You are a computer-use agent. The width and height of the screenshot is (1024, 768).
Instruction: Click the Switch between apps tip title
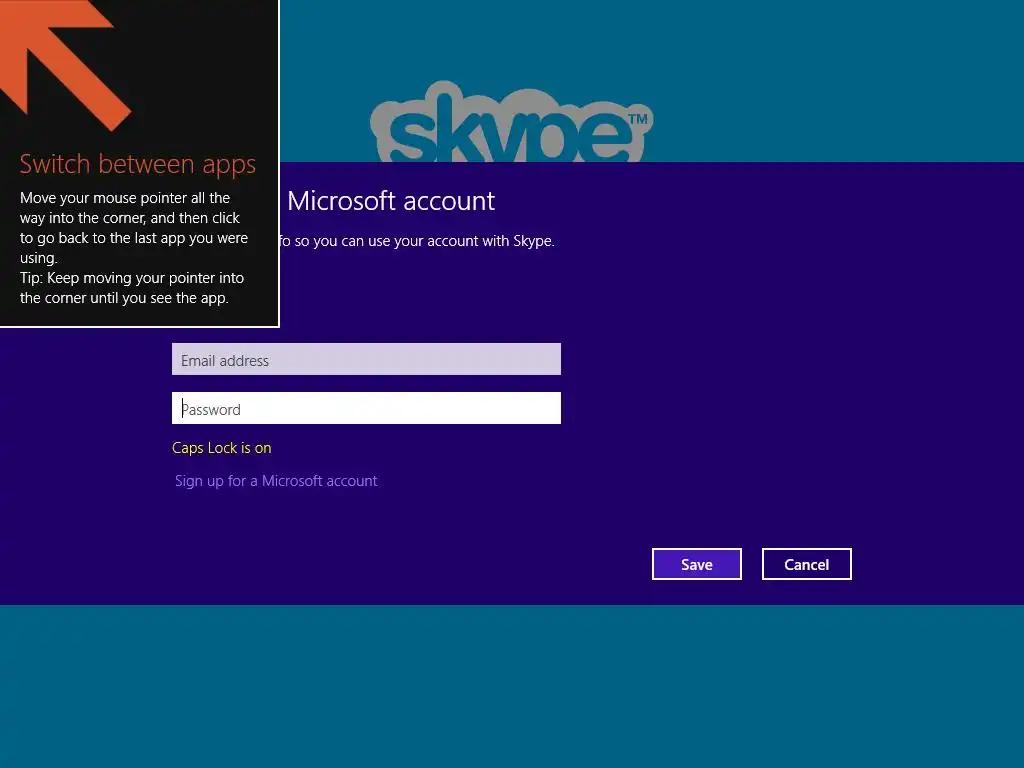click(138, 165)
